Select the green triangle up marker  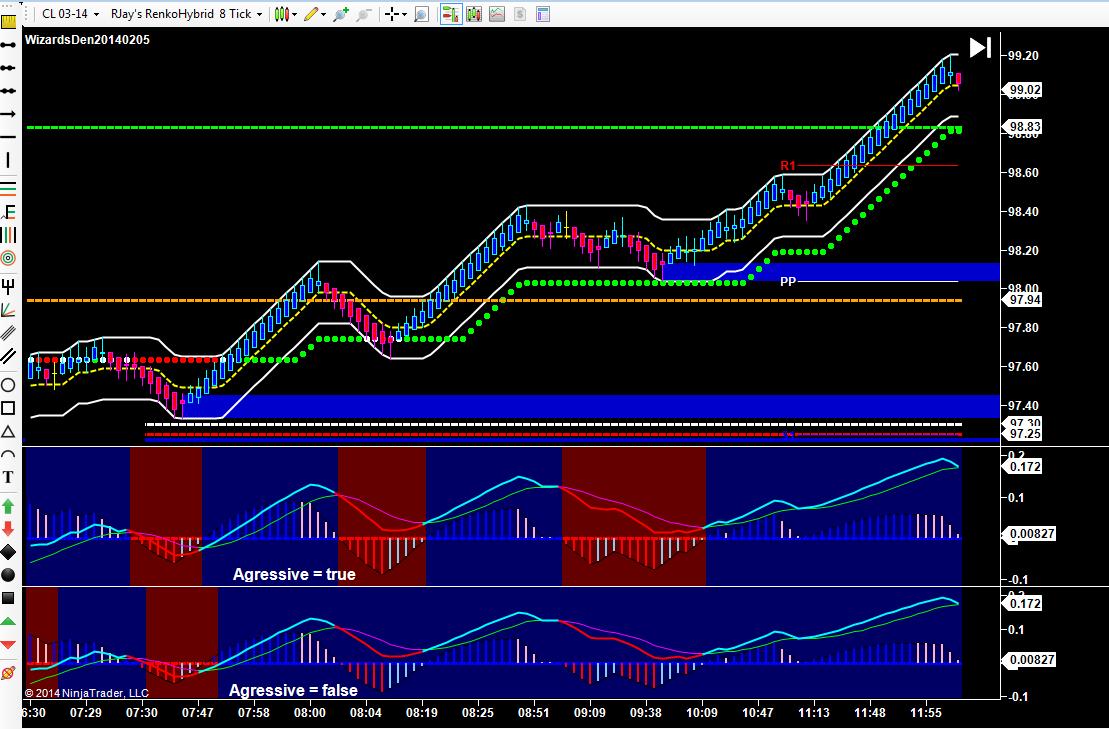(8, 622)
